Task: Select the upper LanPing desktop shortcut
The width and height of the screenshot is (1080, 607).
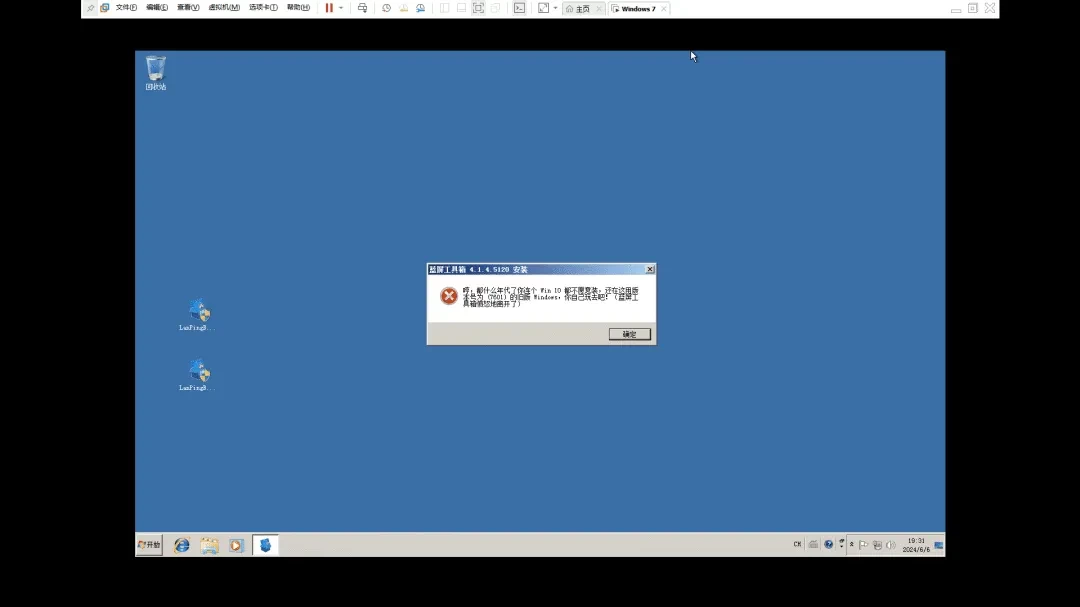Action: [x=198, y=313]
